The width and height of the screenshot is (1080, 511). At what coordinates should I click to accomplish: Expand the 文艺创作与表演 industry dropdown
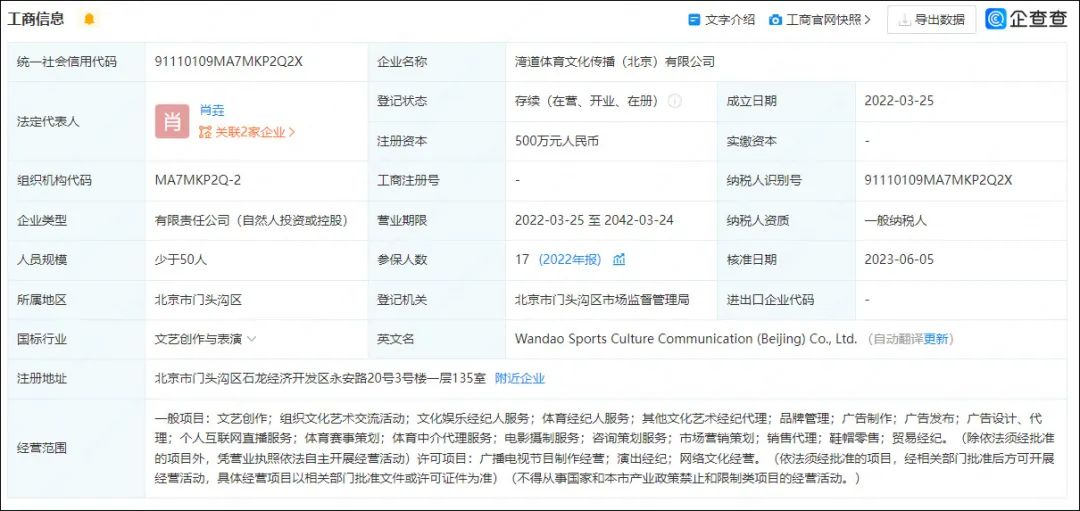point(251,339)
